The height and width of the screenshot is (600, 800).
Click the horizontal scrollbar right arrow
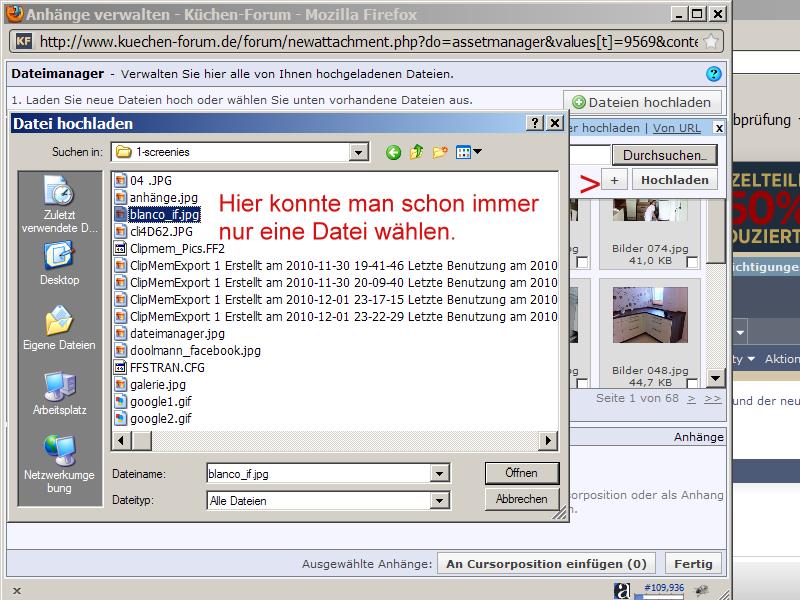click(x=548, y=440)
